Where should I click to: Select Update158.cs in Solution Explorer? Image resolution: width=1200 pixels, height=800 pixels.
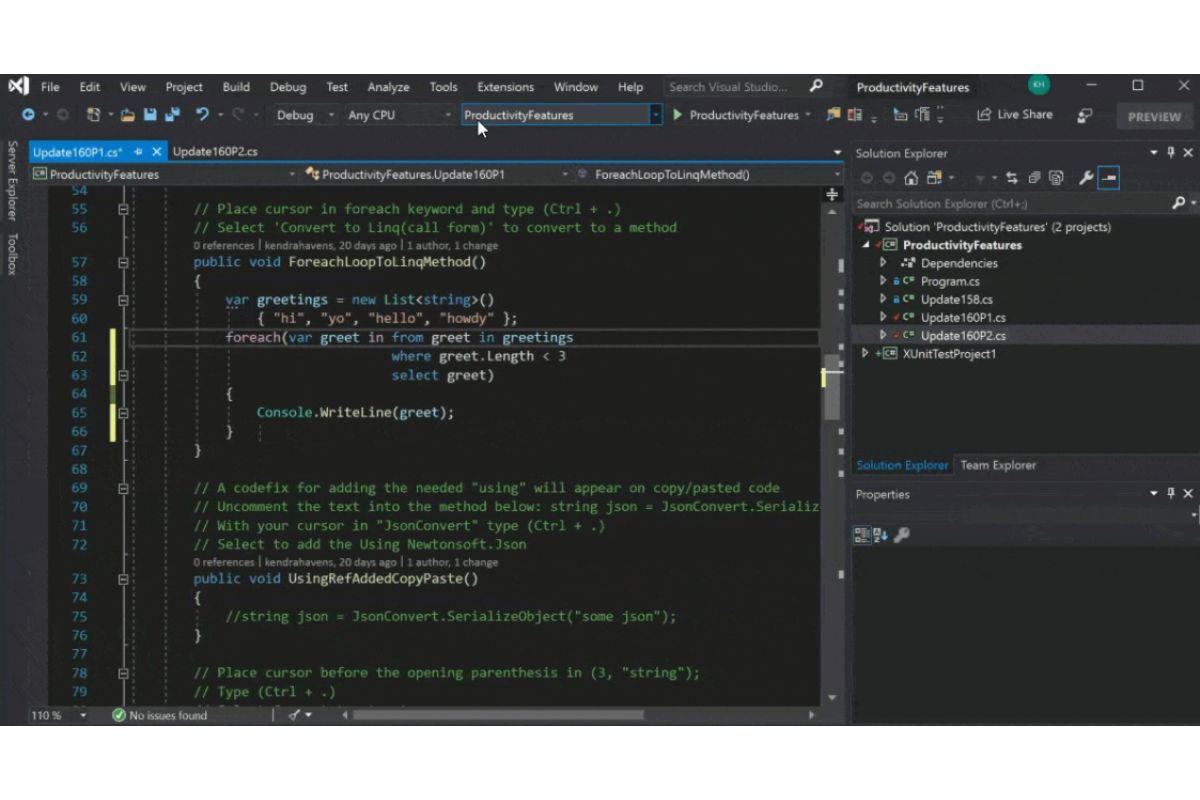pos(956,299)
